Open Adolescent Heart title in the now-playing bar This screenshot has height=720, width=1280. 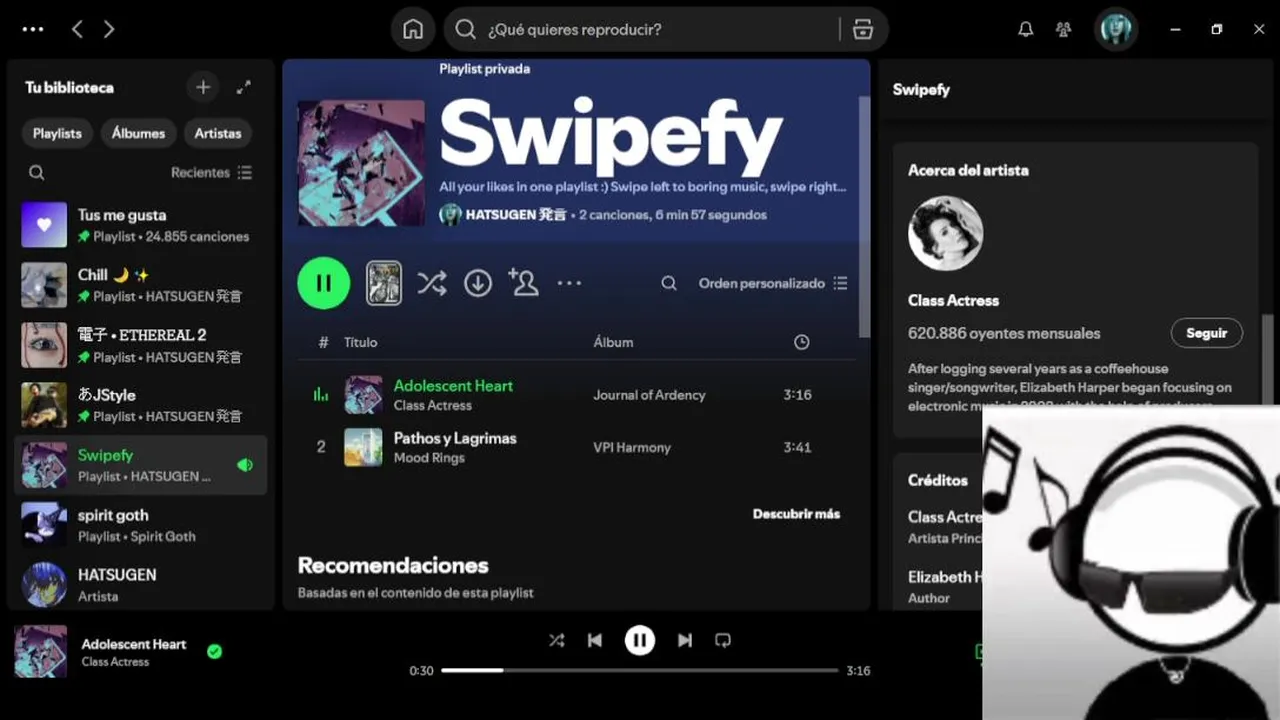(x=134, y=644)
